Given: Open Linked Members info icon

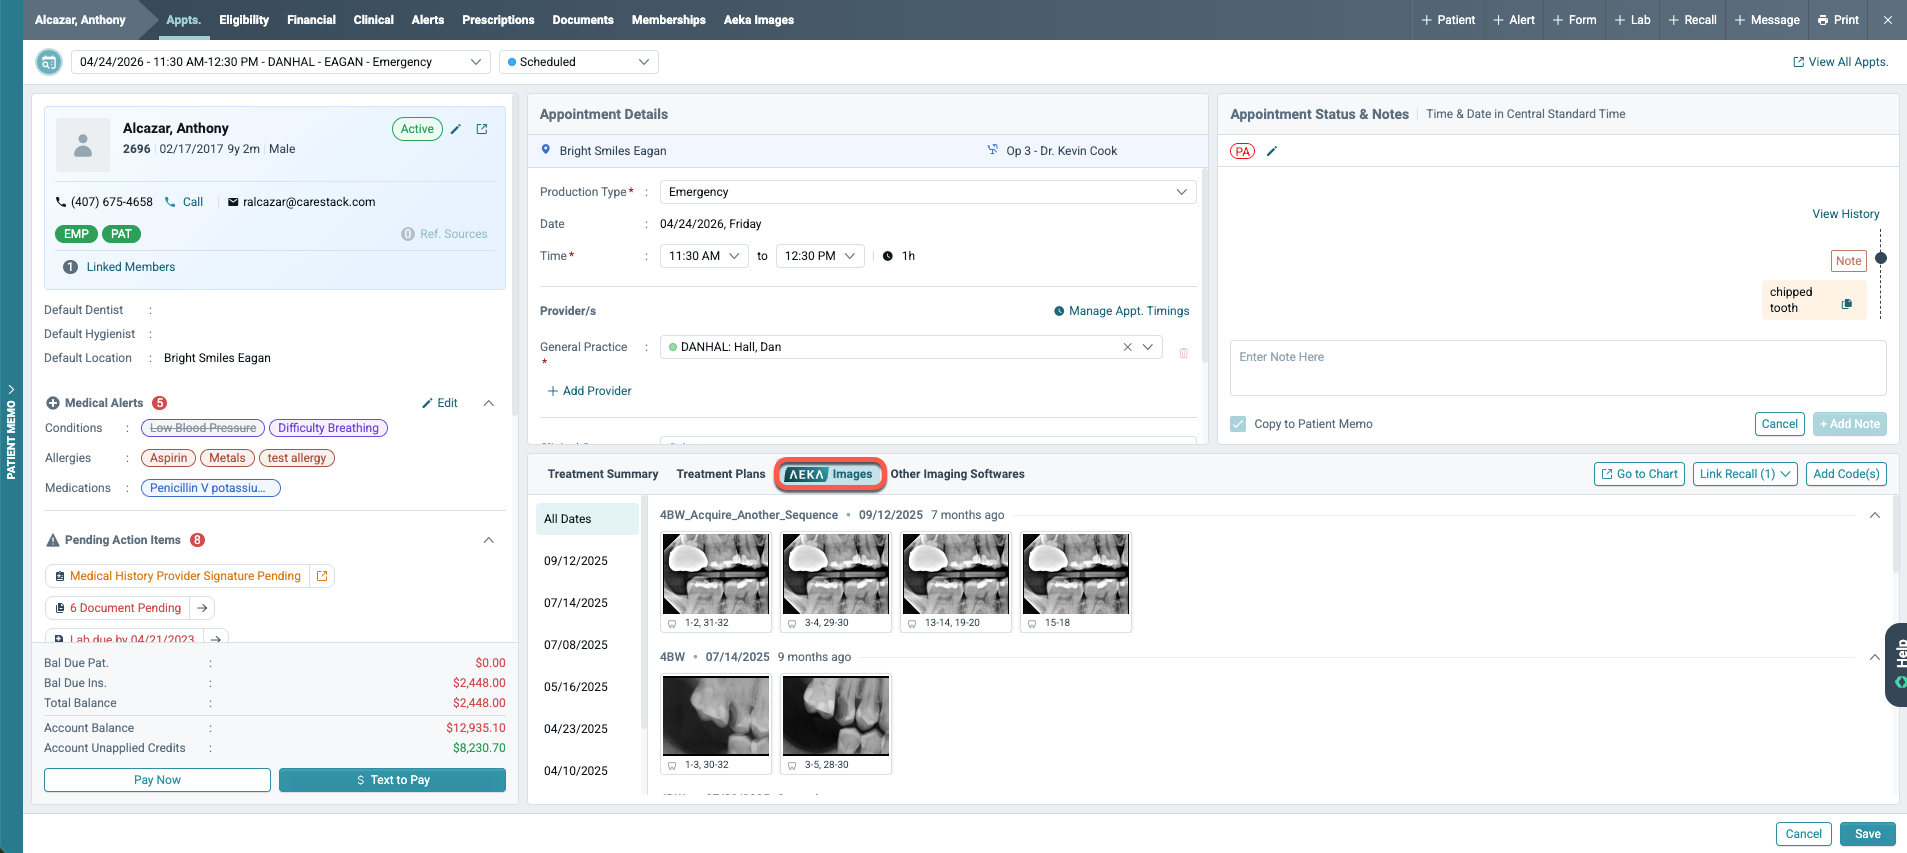Looking at the screenshot, I should [x=70, y=267].
